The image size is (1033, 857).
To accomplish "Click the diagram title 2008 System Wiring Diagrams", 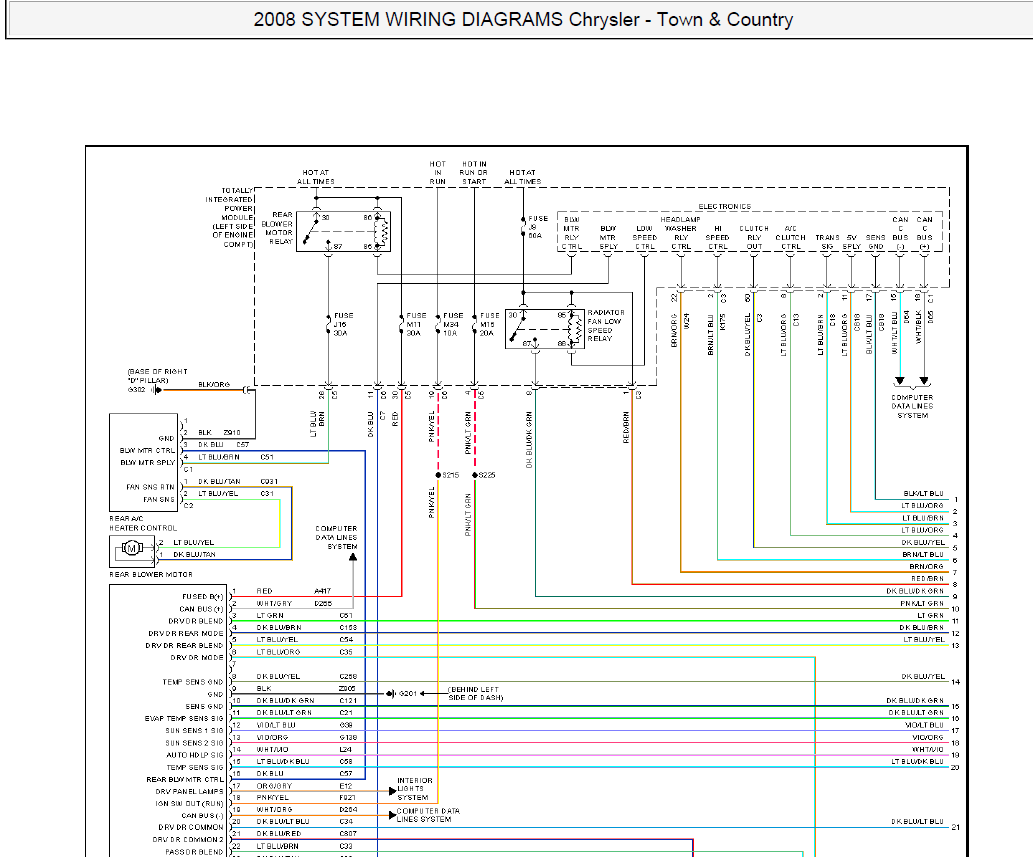I will point(523,20).
